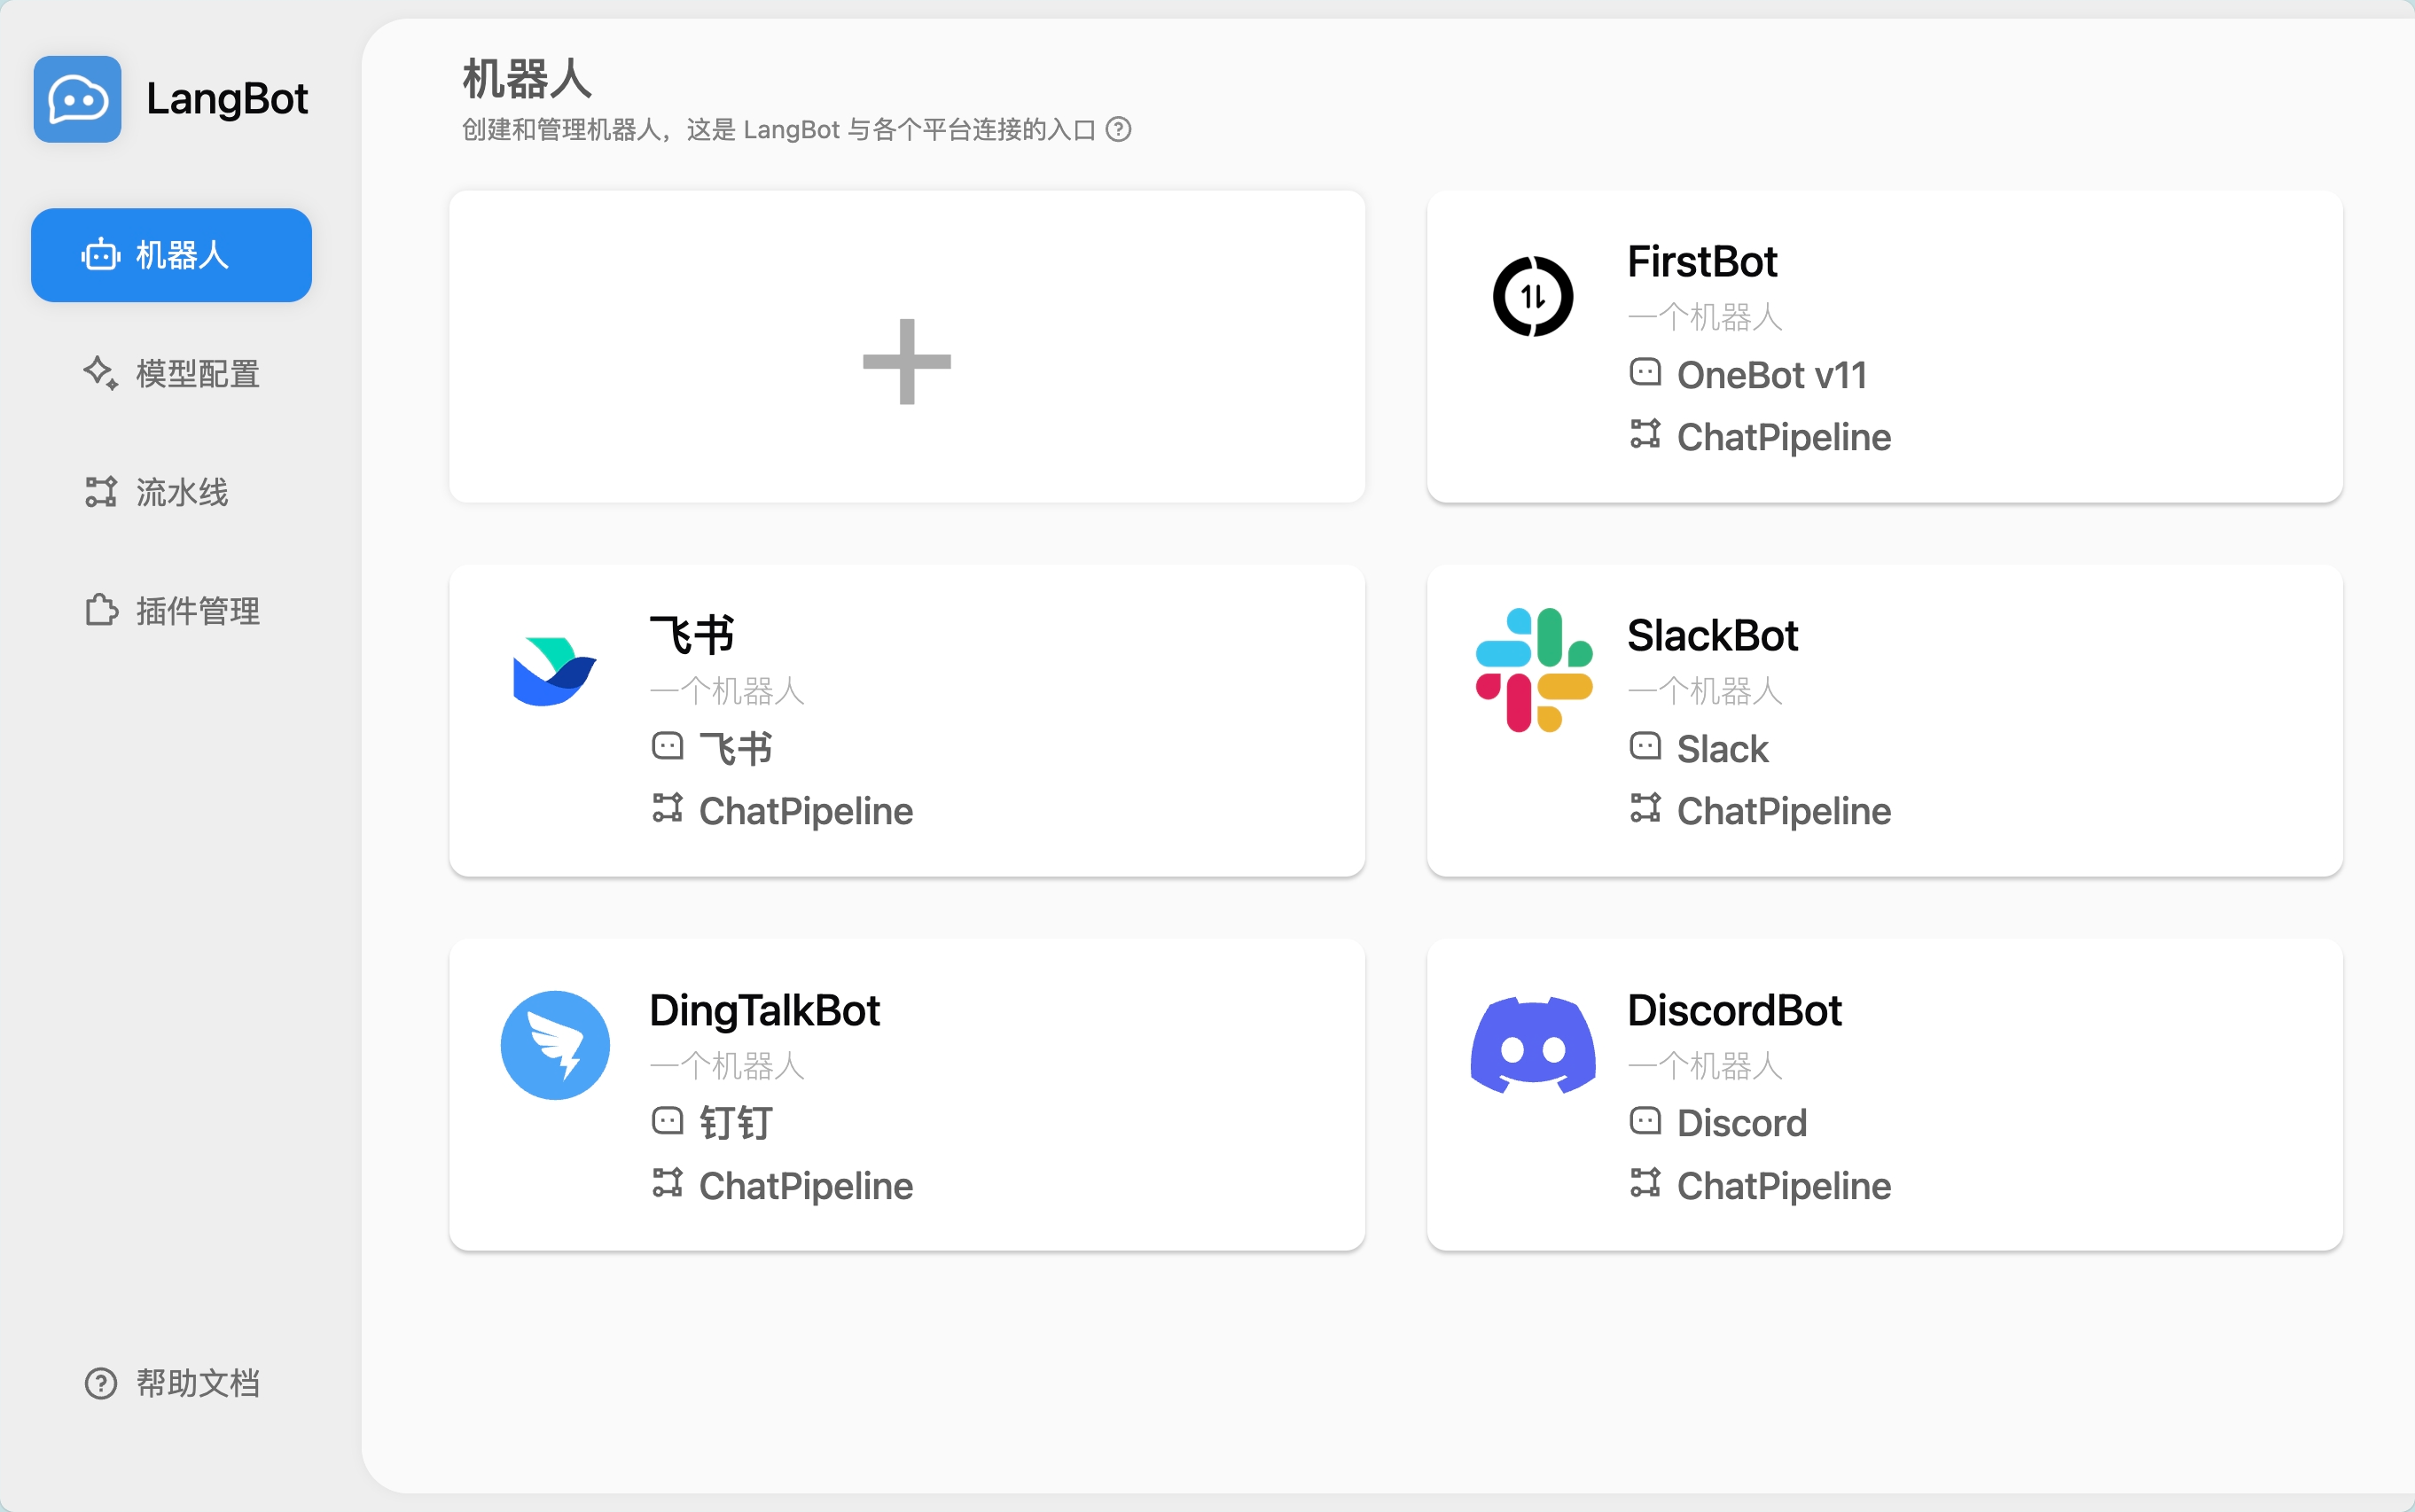Image resolution: width=2415 pixels, height=1512 pixels.
Task: Open the DiscordBot card
Action: pos(1884,1094)
